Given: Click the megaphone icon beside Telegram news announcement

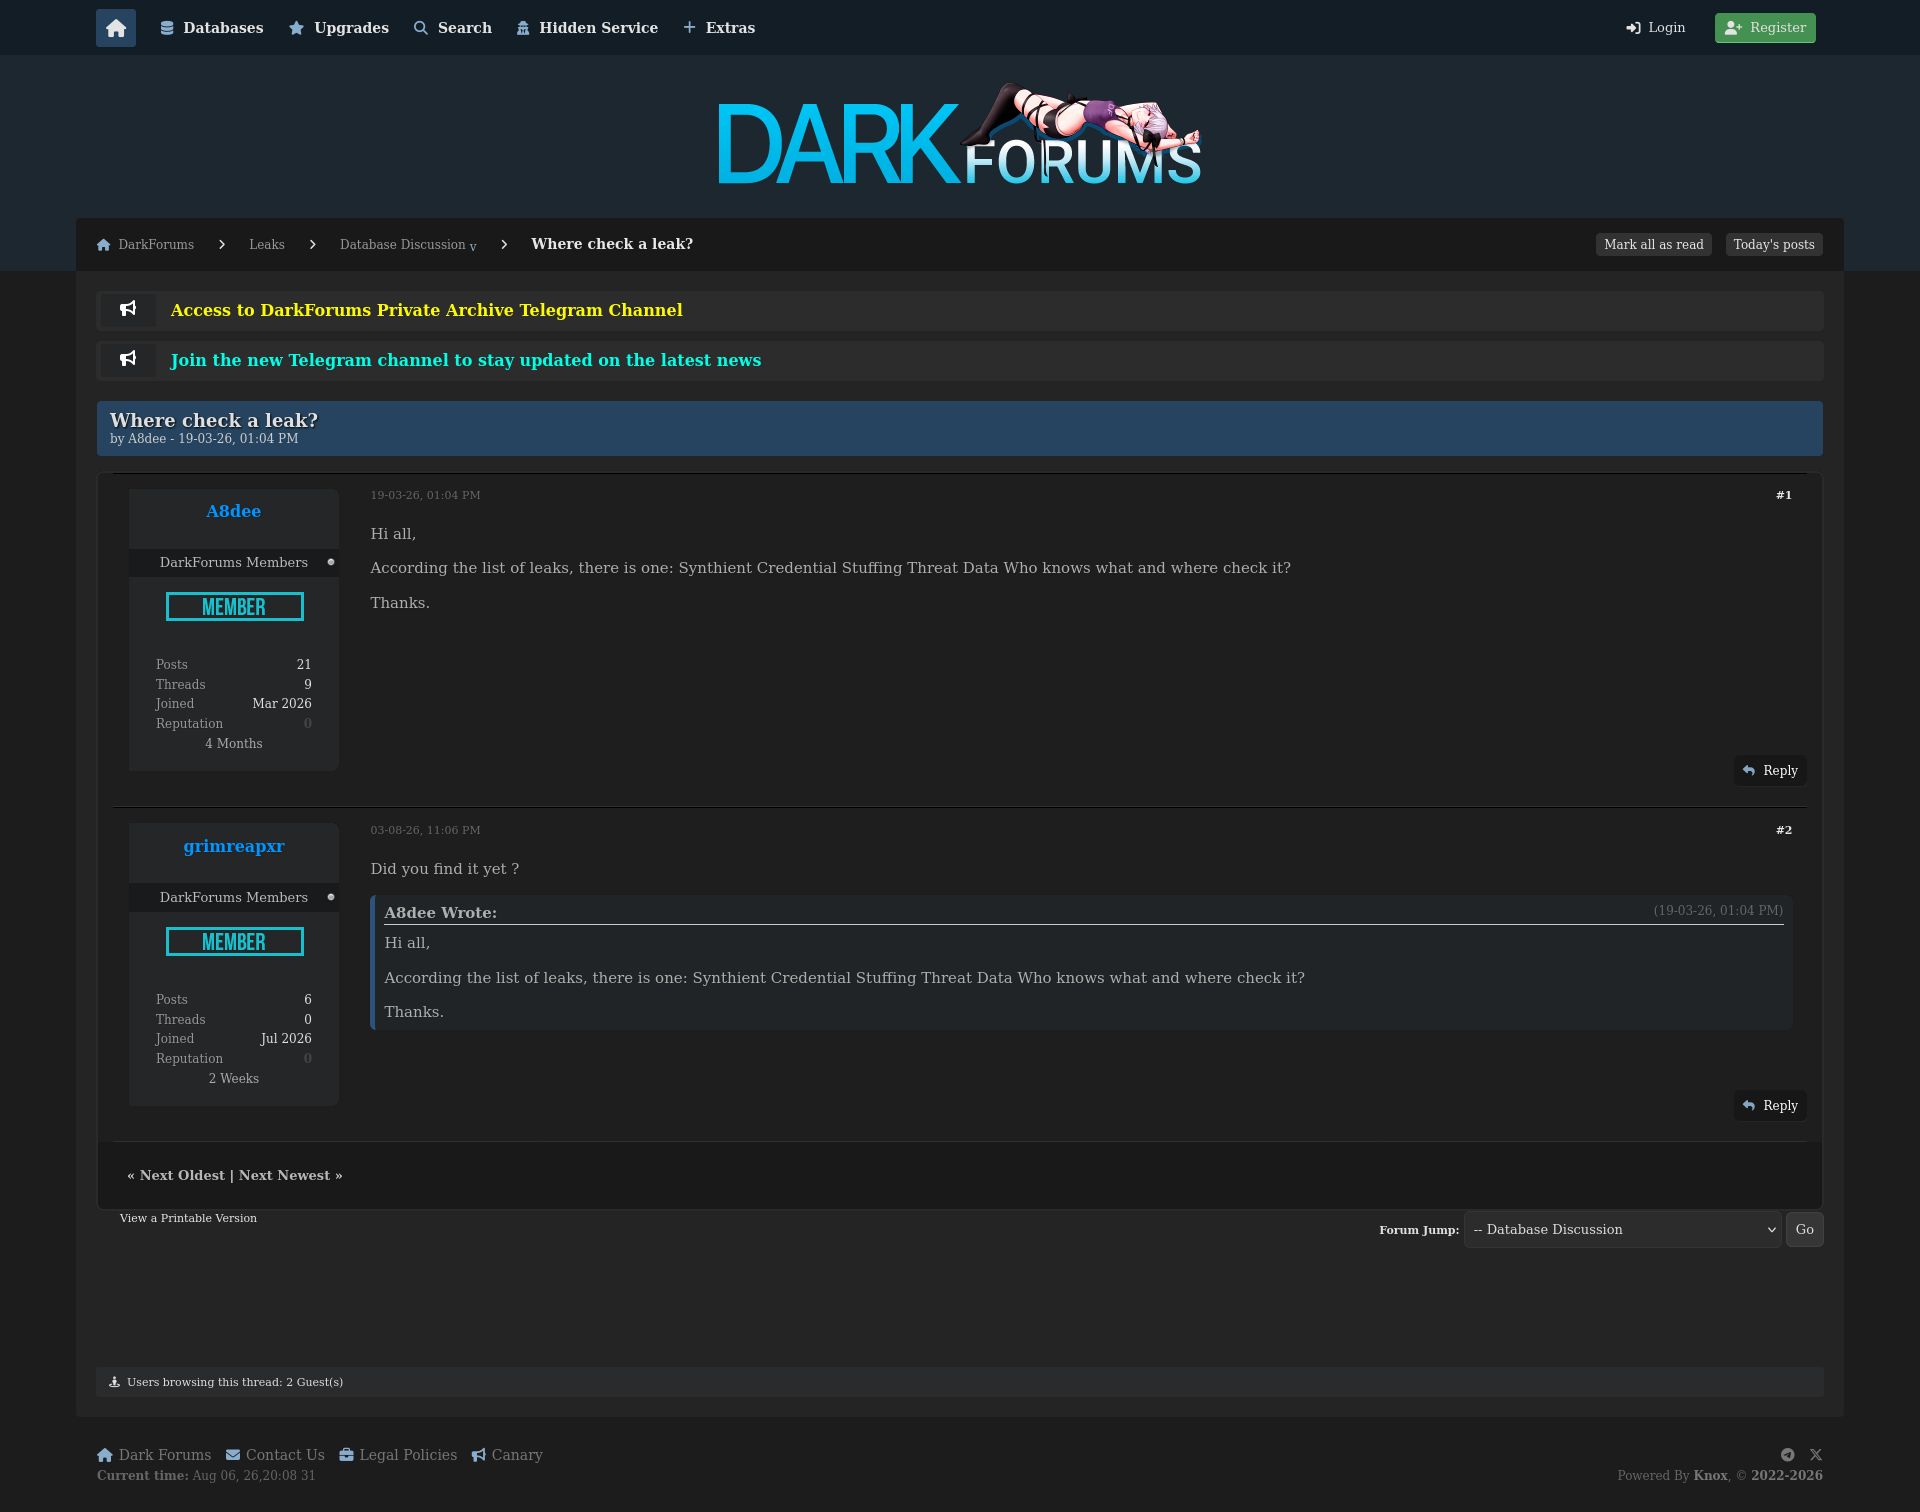Looking at the screenshot, I should click(128, 359).
